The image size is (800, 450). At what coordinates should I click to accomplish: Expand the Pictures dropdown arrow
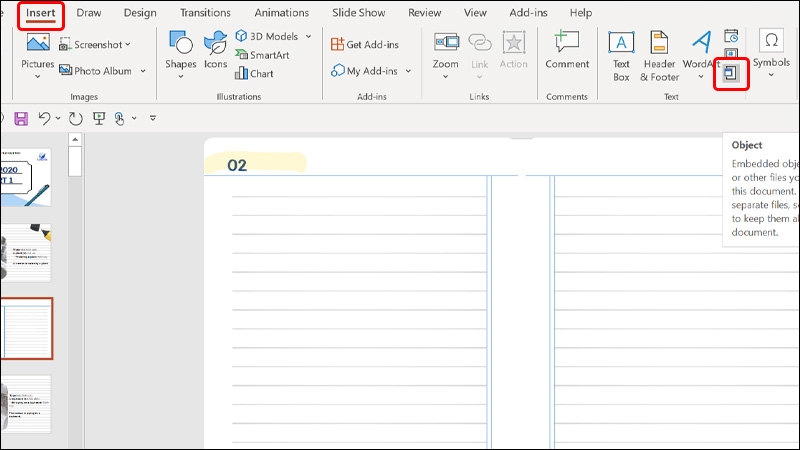(37, 77)
